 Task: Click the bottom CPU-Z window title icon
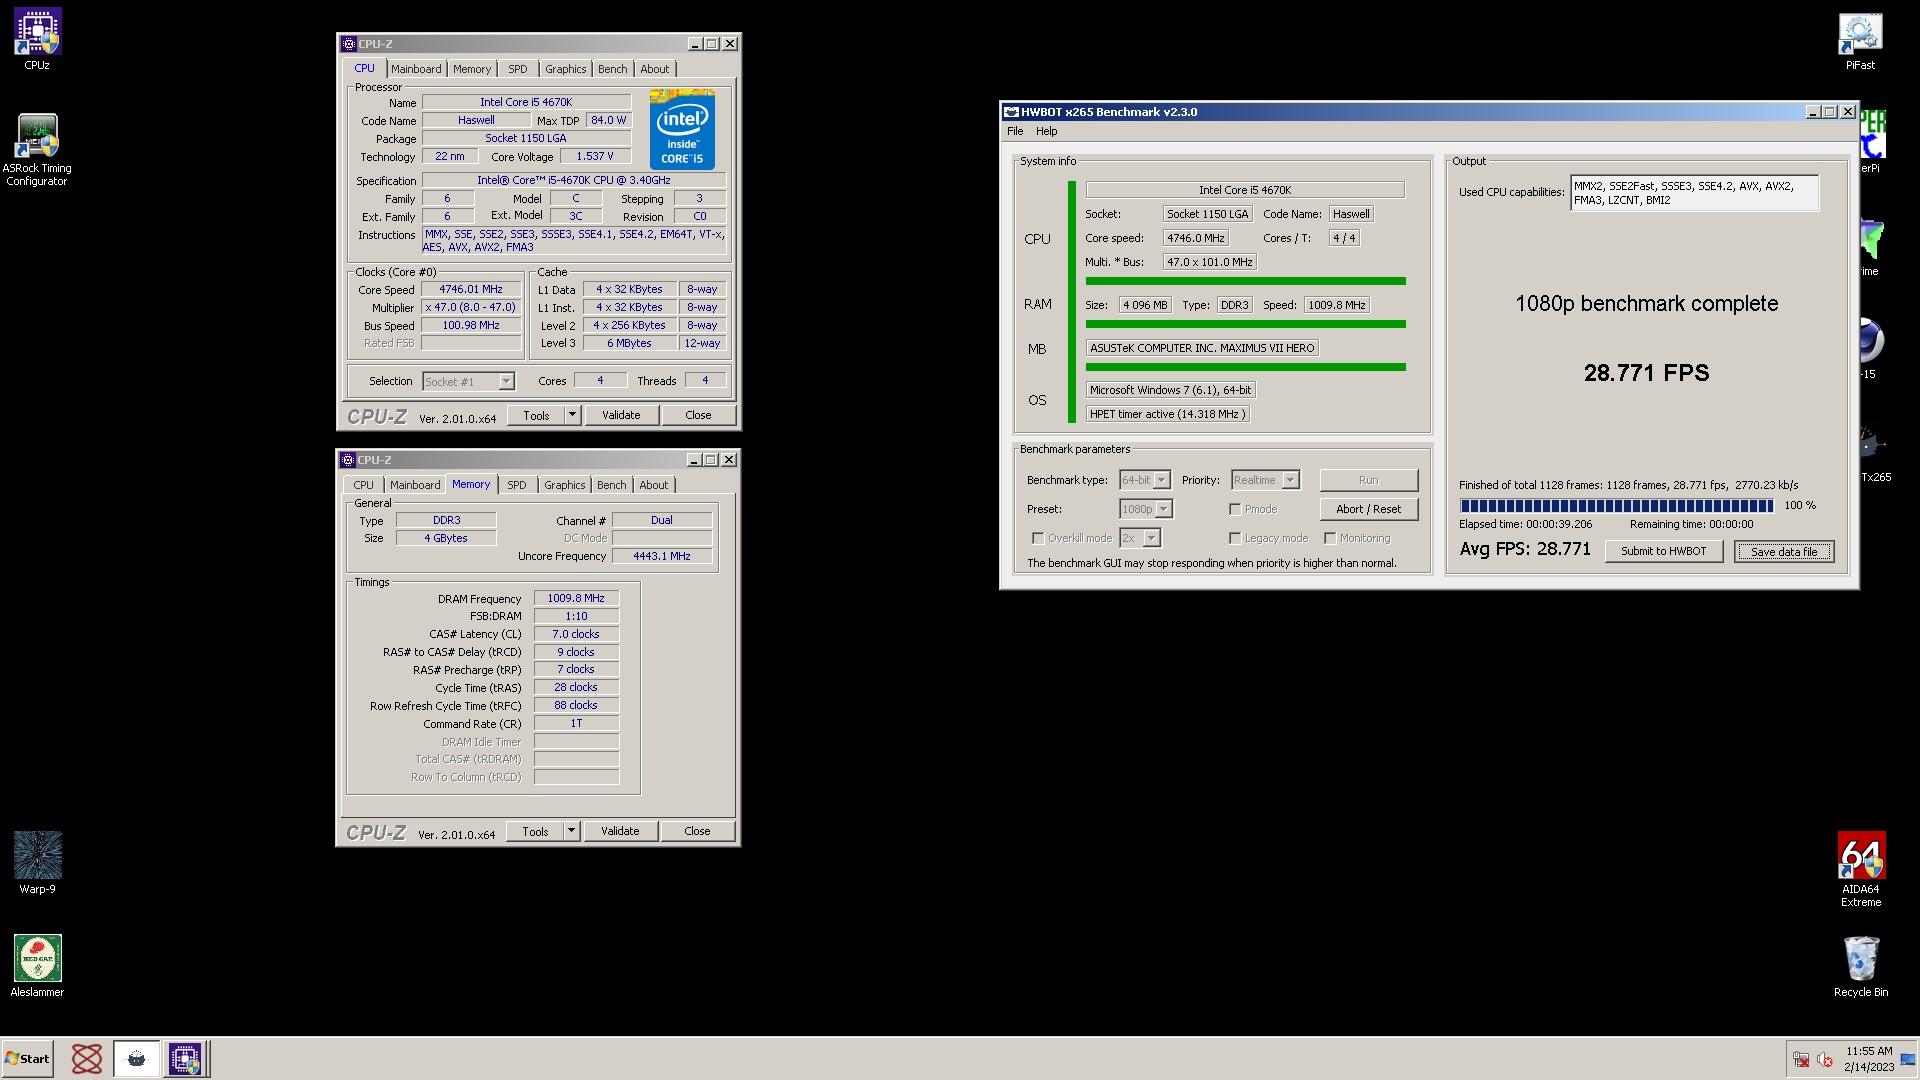tap(347, 460)
